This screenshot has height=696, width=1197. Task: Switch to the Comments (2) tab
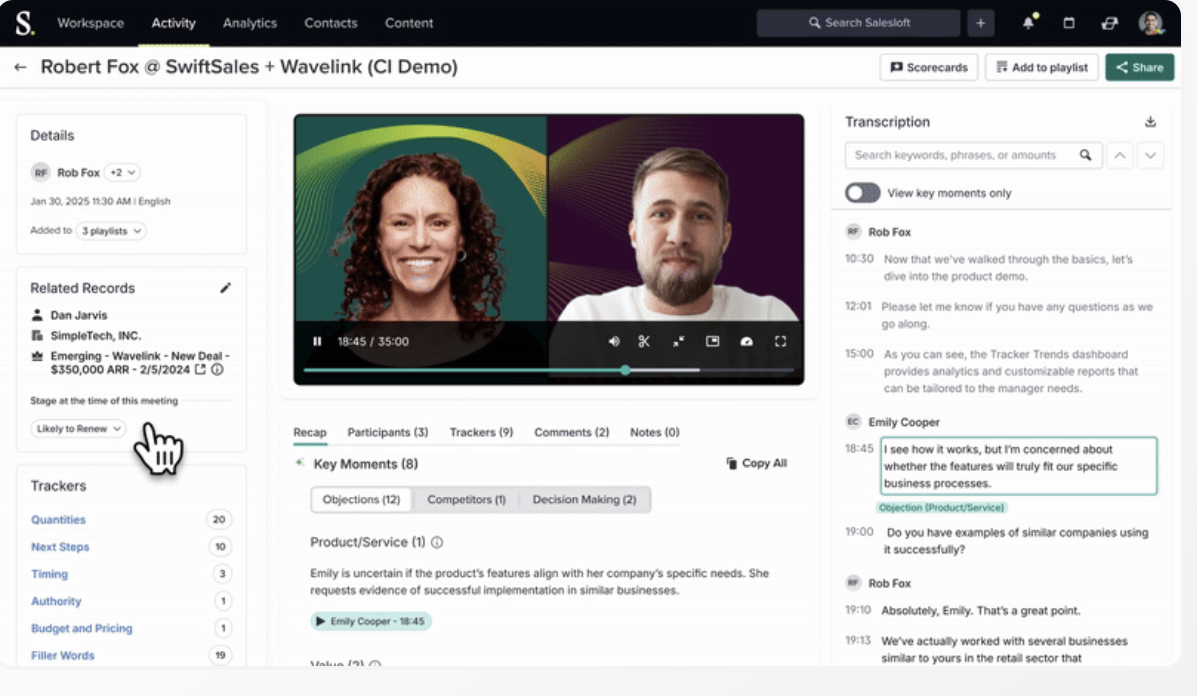pyautogui.click(x=572, y=432)
